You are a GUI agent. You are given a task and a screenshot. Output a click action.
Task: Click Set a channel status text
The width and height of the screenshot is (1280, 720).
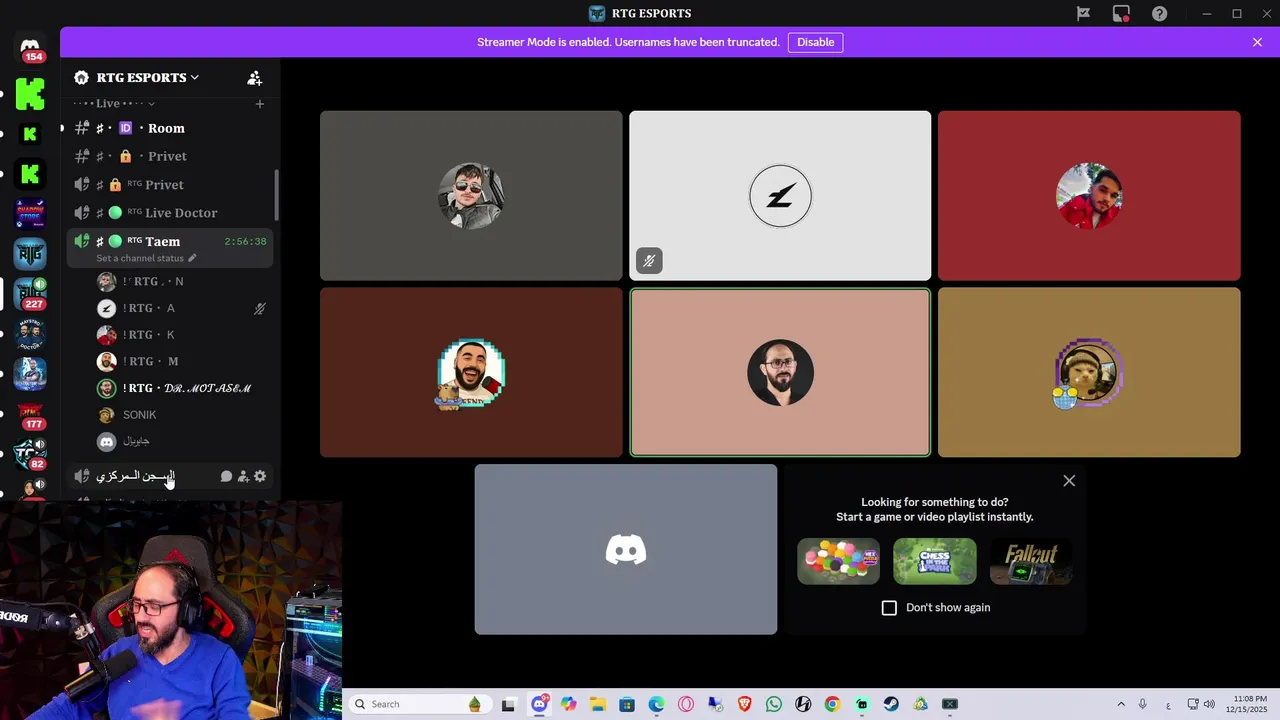point(140,258)
